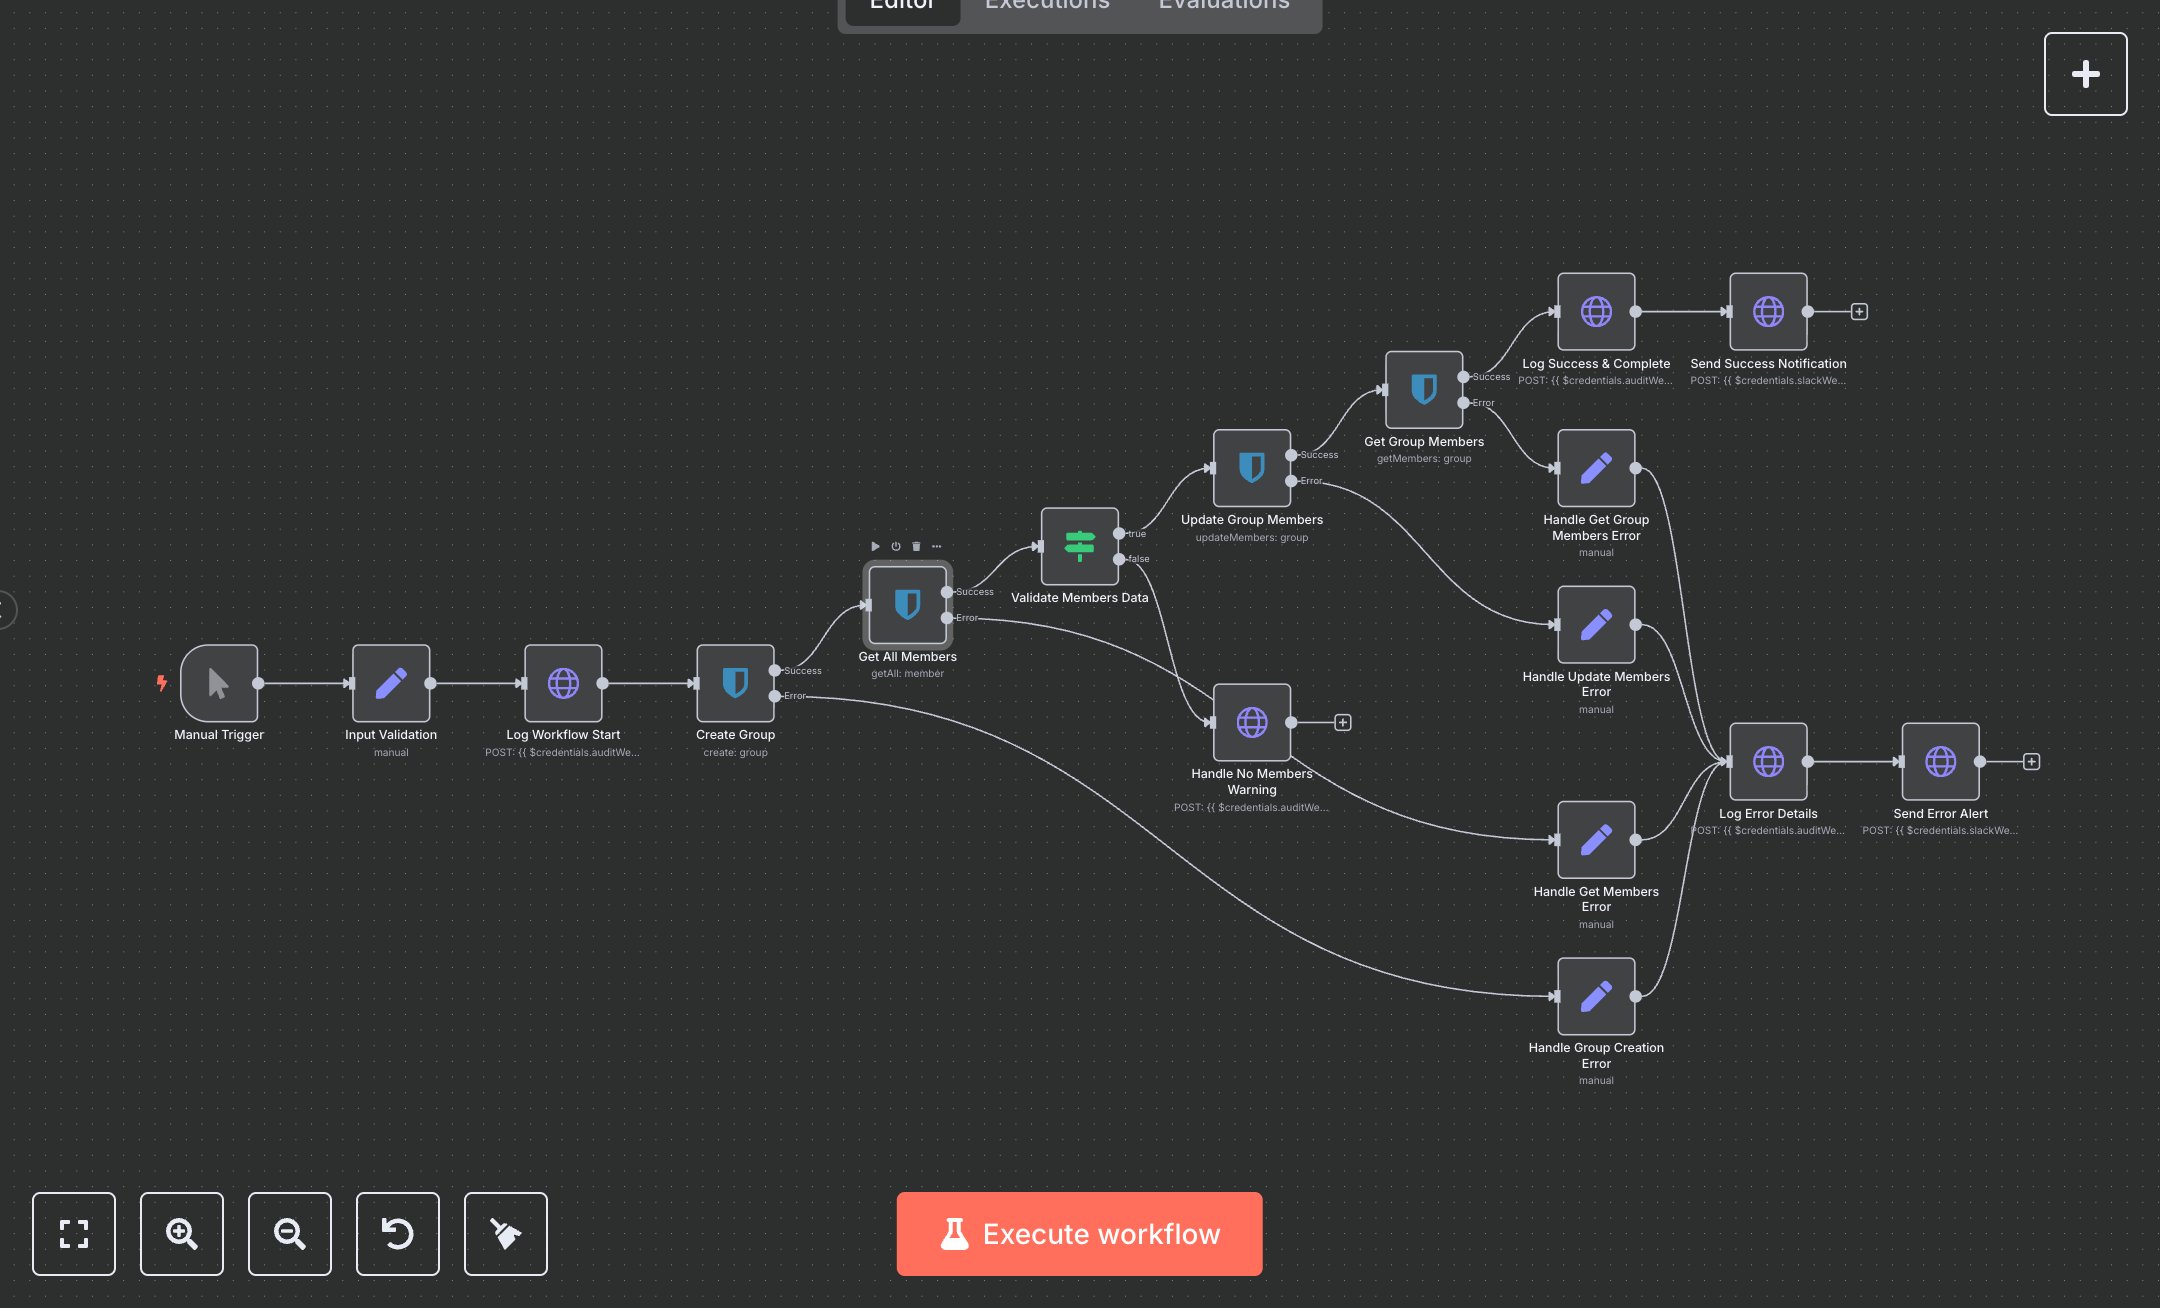Switch to the Executions tab
Screen dimensions: 2160x1308
[1047, 6]
